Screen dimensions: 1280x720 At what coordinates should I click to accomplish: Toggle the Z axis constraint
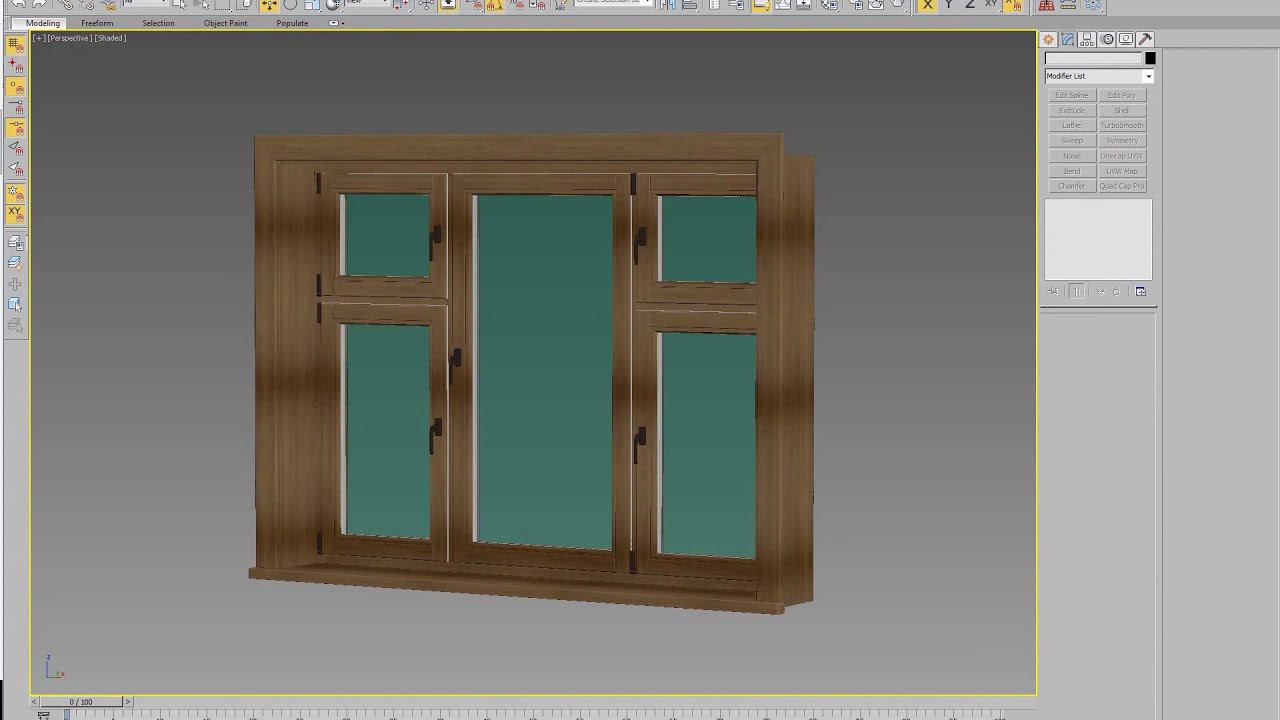[969, 5]
